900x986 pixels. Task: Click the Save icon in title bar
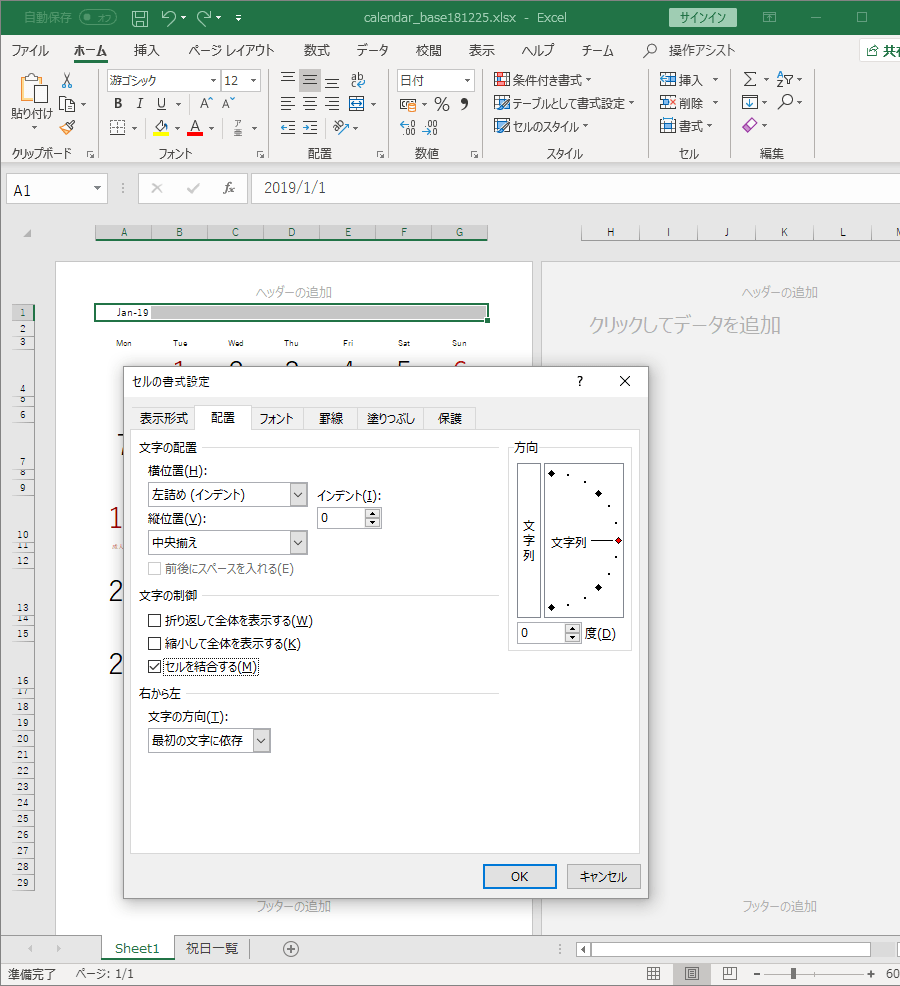[x=140, y=18]
